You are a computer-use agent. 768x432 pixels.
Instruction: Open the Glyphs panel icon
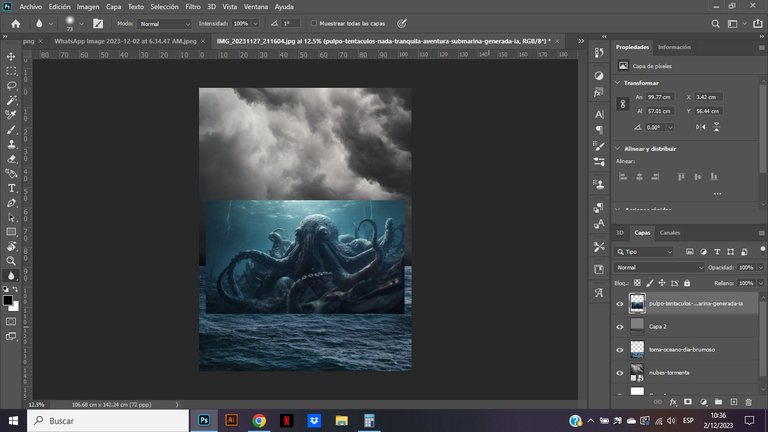coord(599,292)
